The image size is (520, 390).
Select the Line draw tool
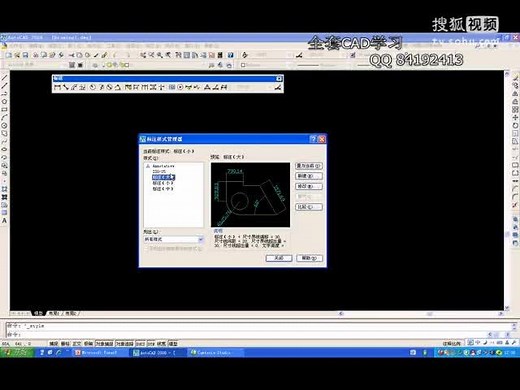4,78
